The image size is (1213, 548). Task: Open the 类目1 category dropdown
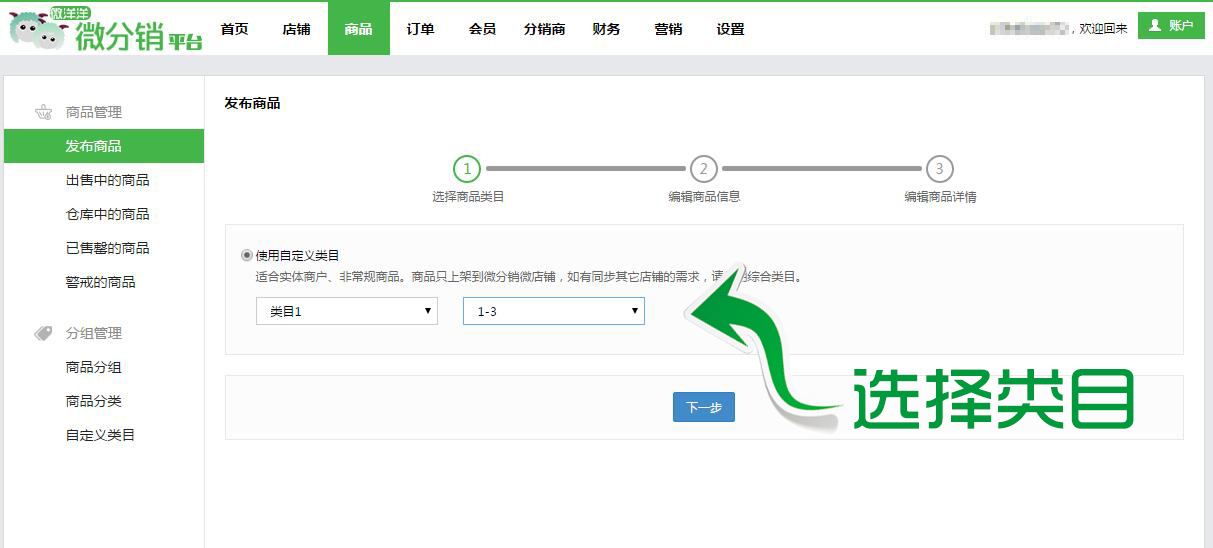(x=346, y=311)
